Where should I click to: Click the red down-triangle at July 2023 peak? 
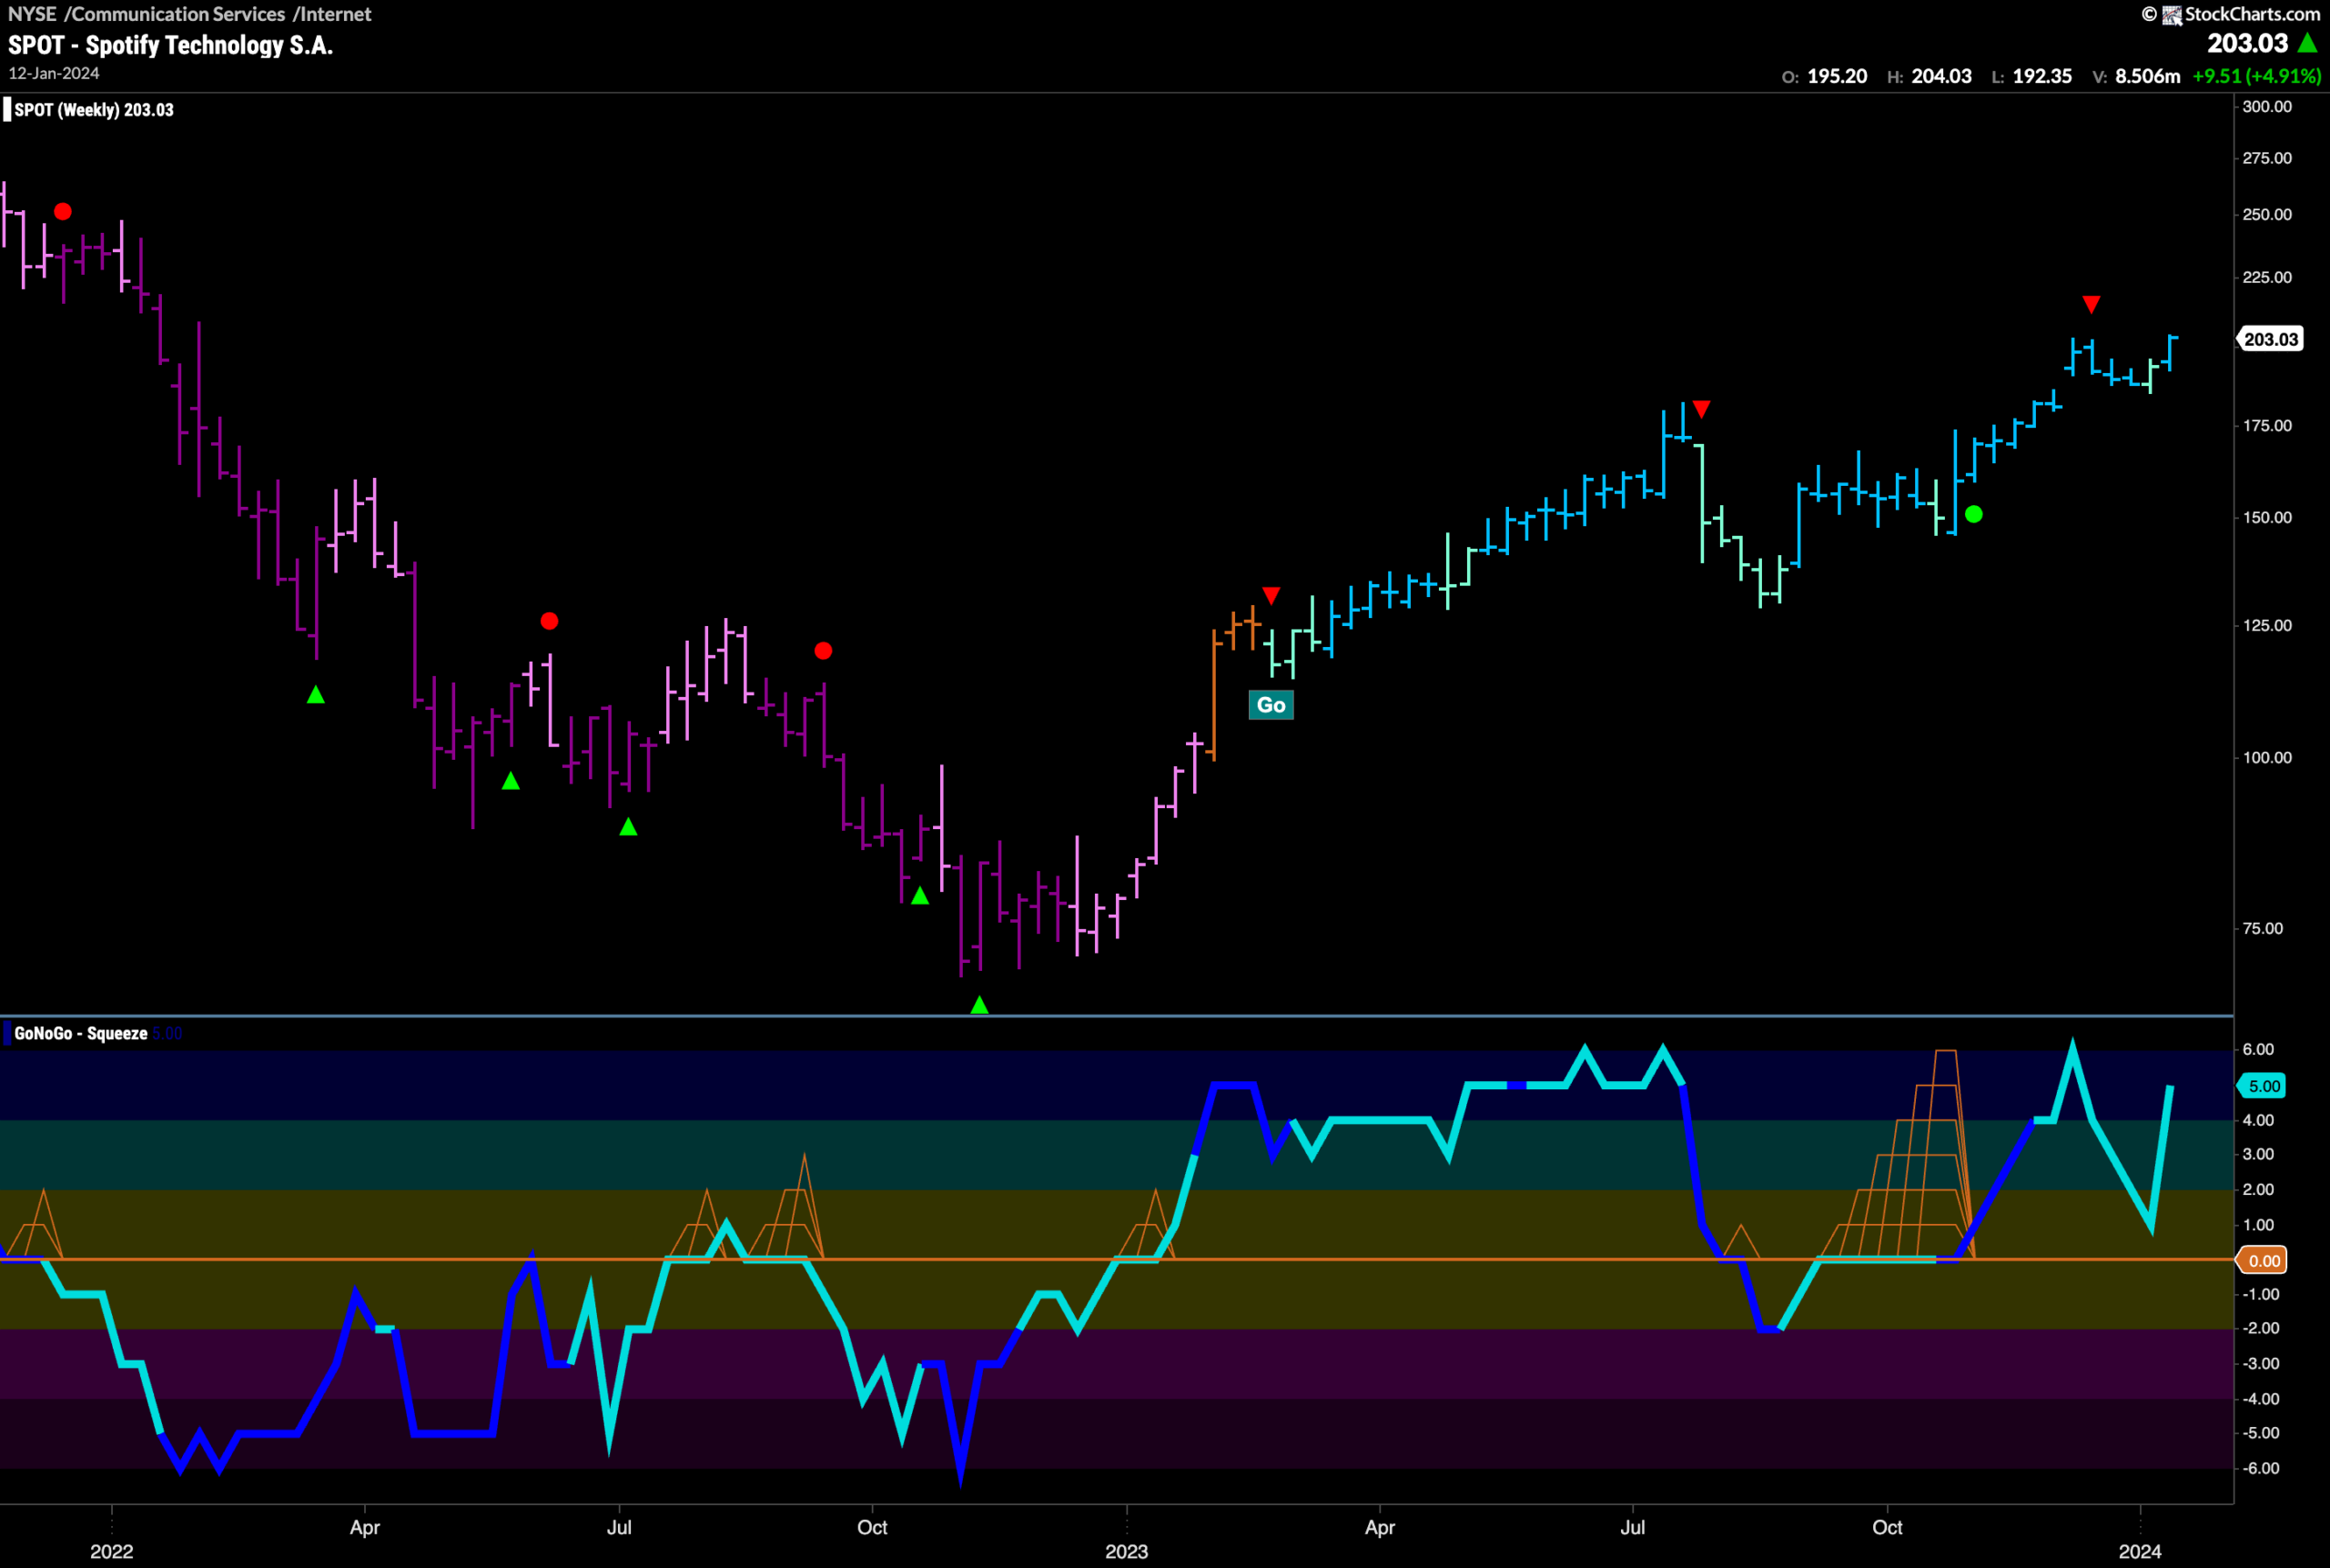pyautogui.click(x=1701, y=409)
